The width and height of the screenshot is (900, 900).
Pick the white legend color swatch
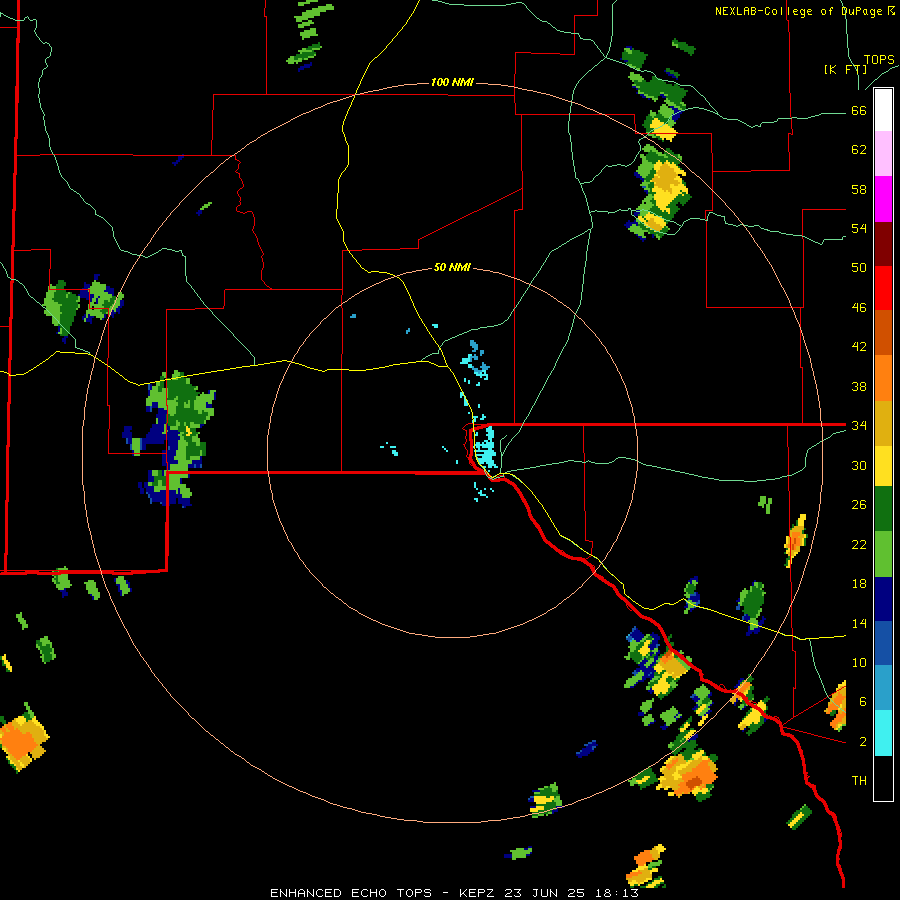[x=883, y=110]
